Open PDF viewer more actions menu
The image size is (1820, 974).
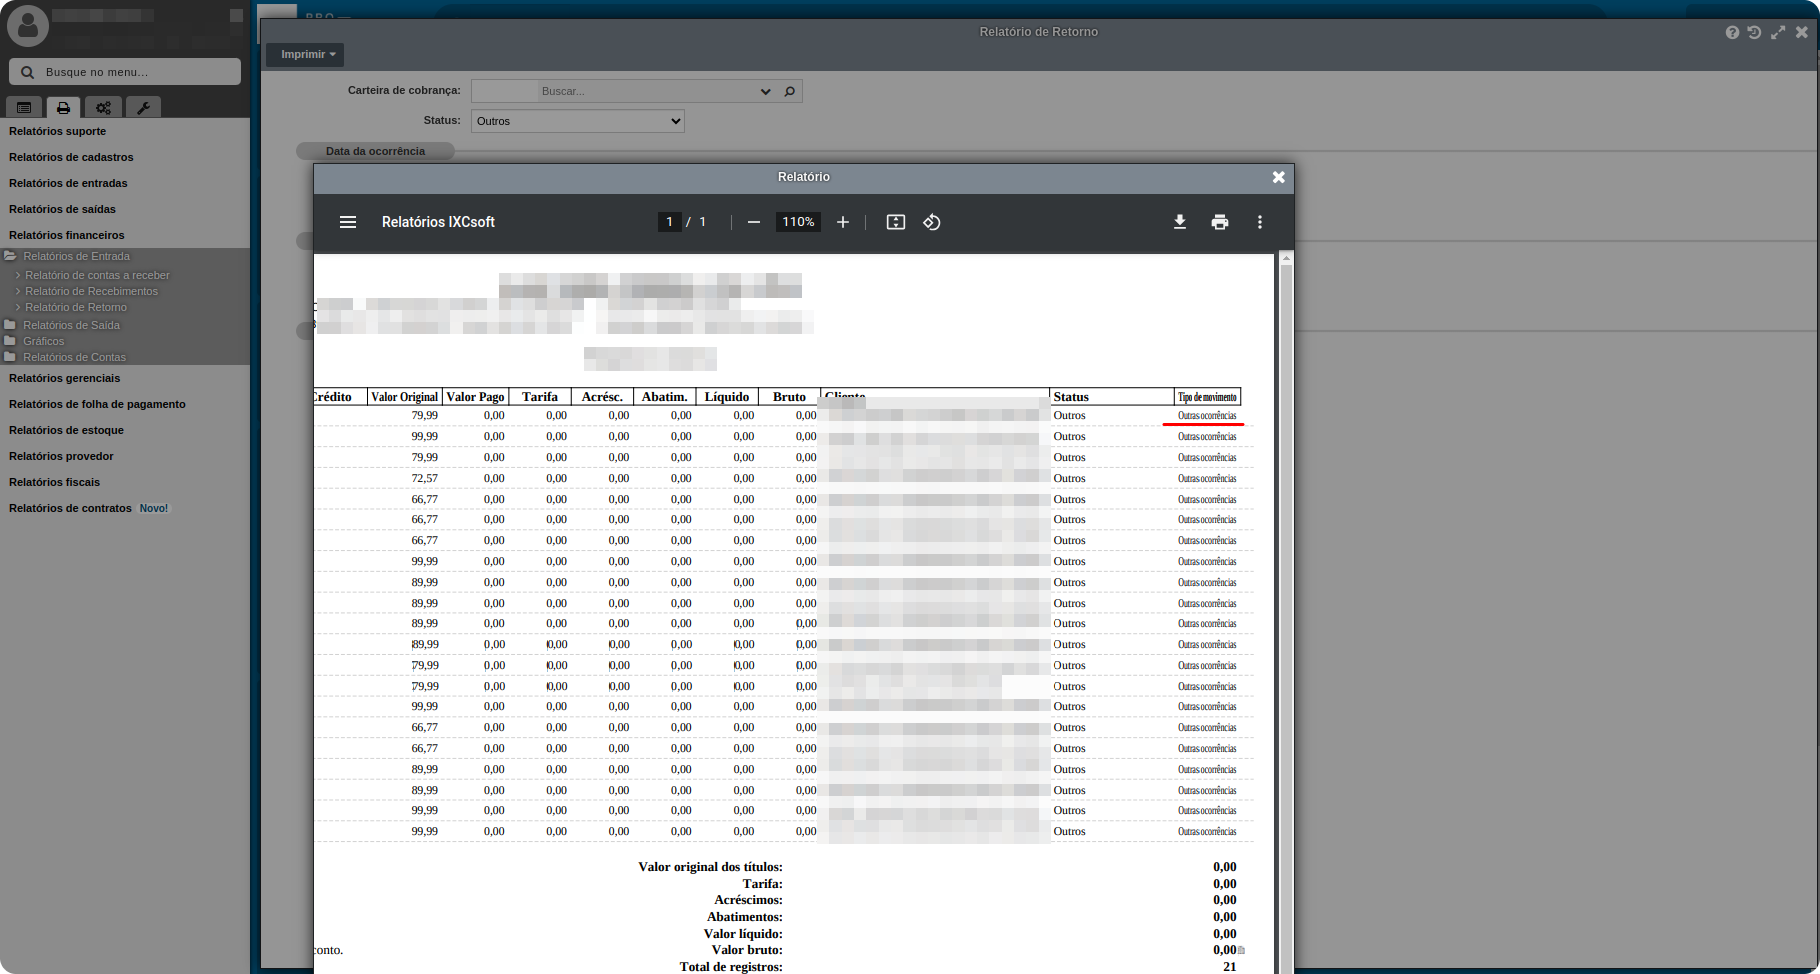(1260, 222)
